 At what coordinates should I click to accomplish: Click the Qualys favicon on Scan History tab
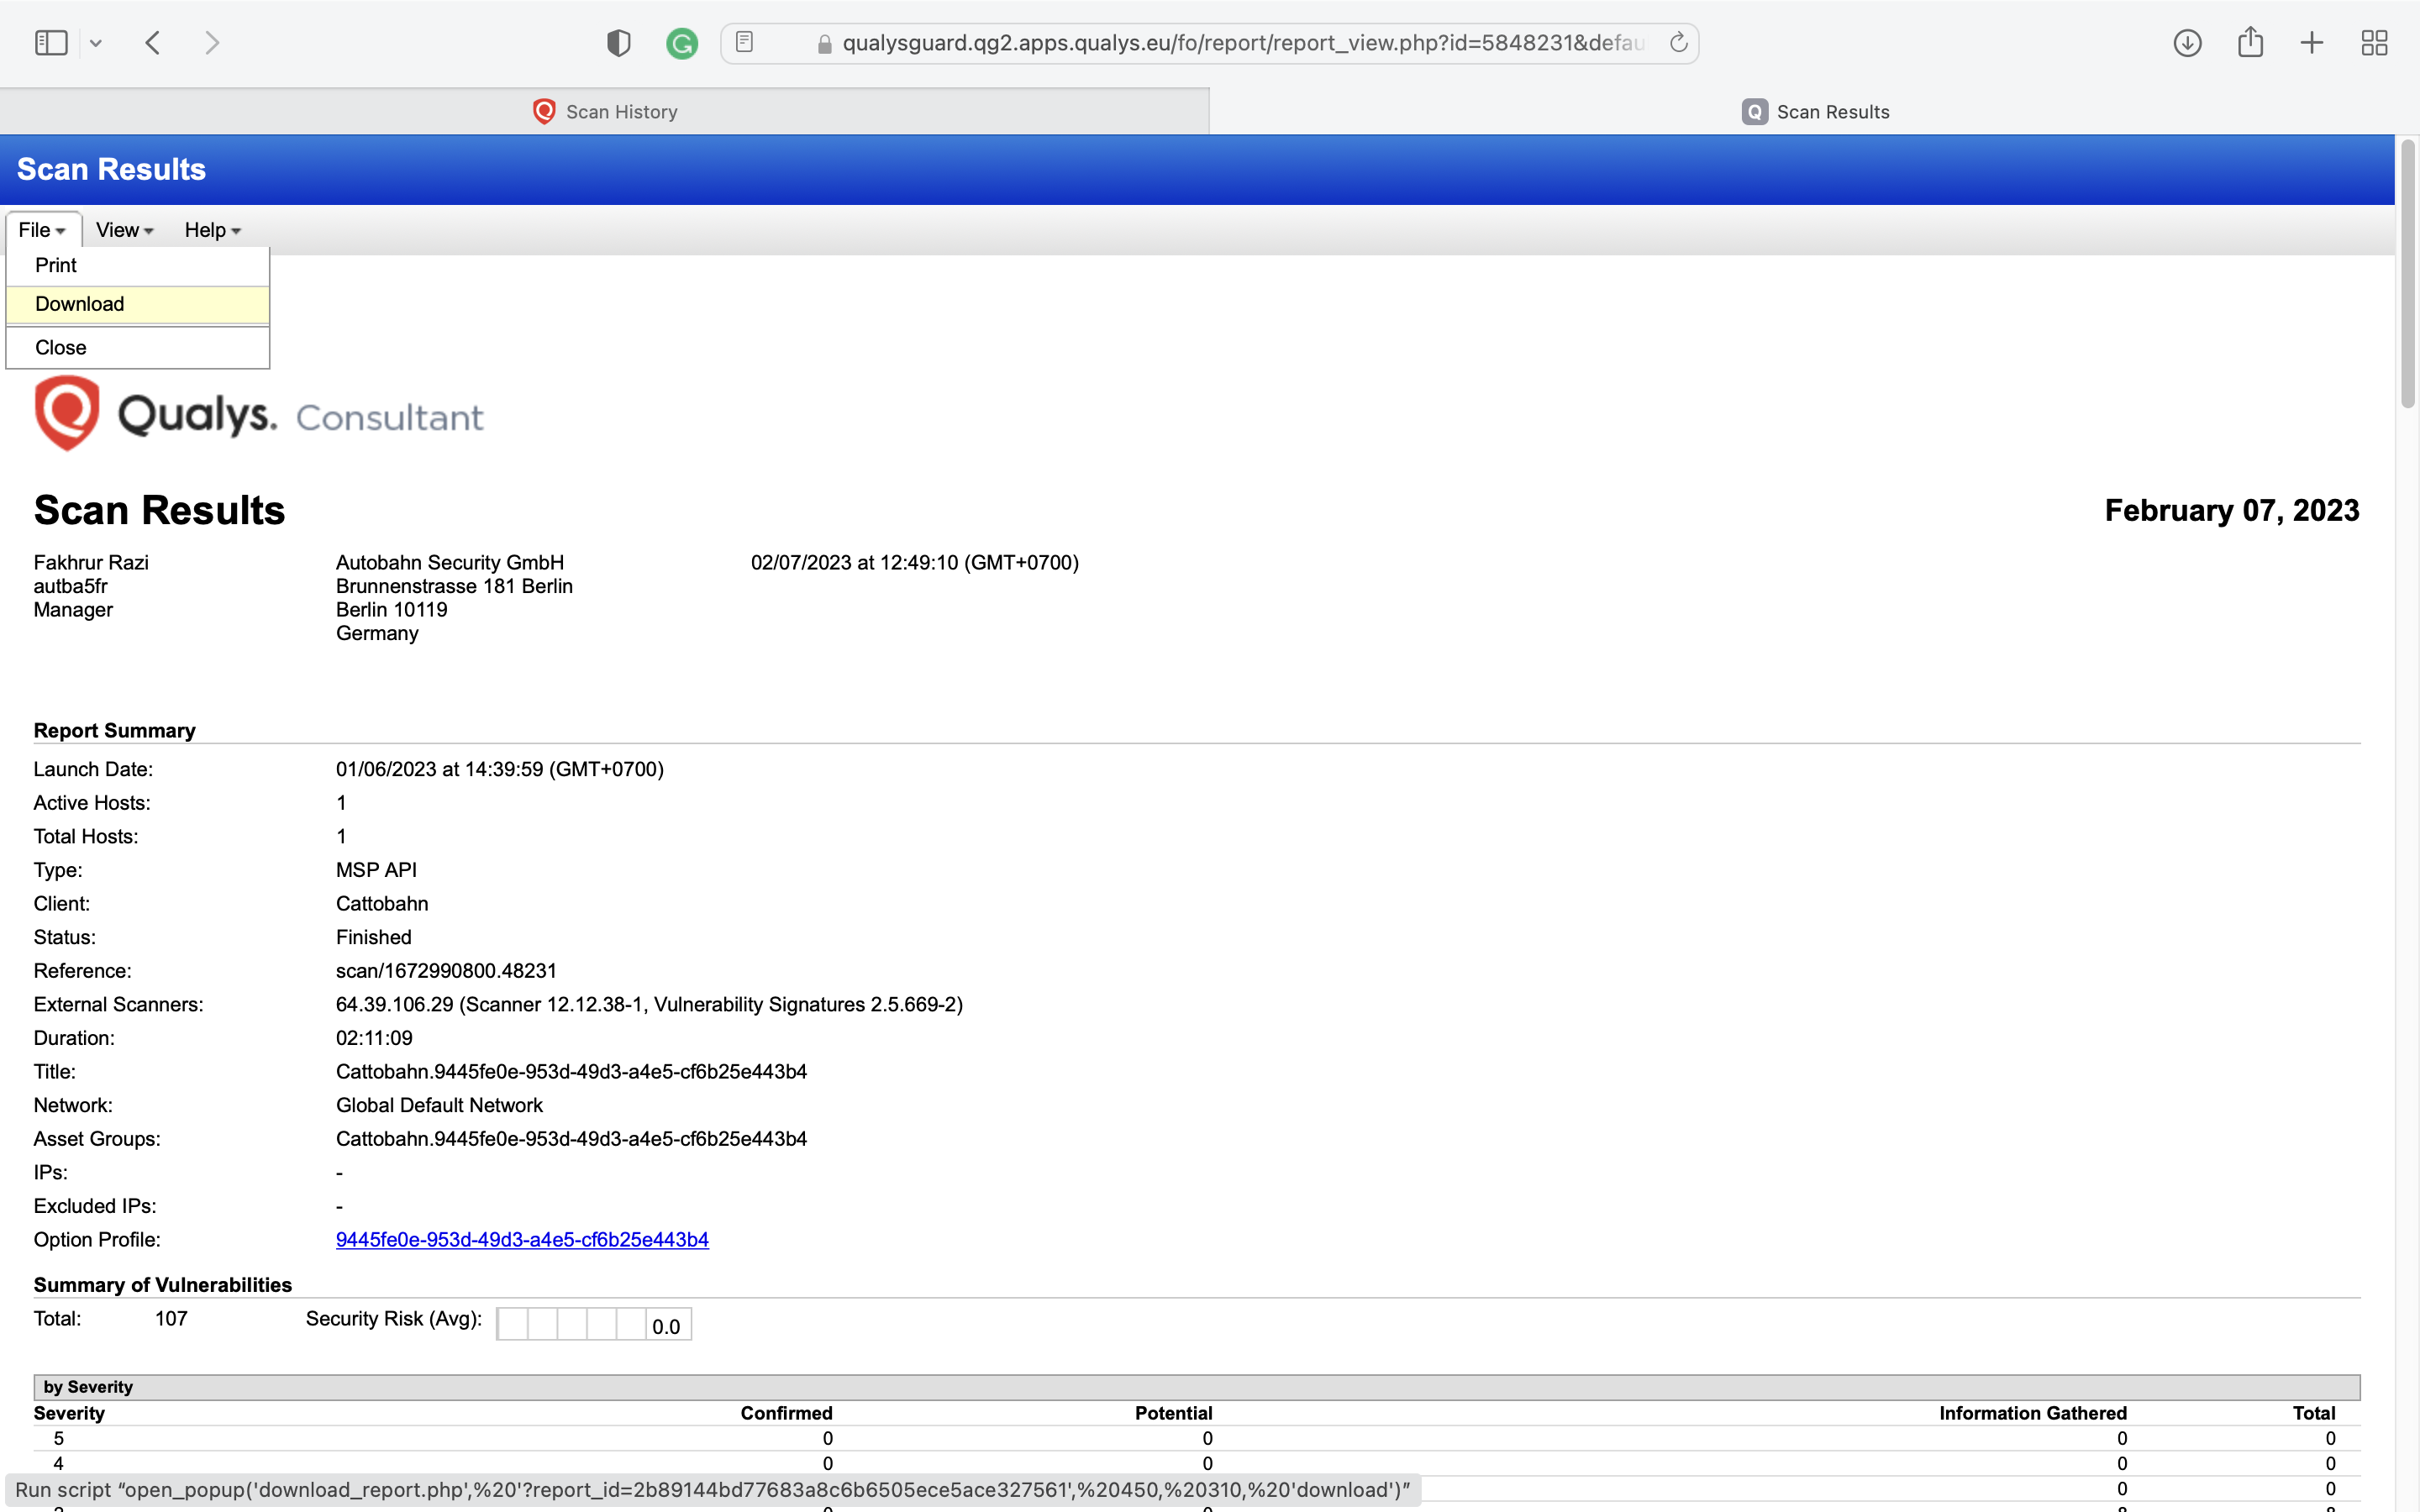click(544, 111)
